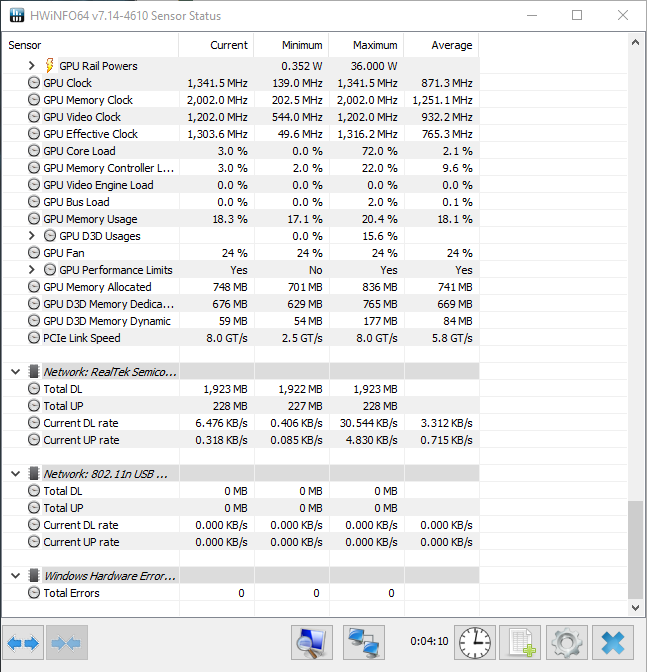Select the Current UP rate row showing 0.318 KB/s
The height and width of the screenshot is (672, 648).
pos(241,440)
